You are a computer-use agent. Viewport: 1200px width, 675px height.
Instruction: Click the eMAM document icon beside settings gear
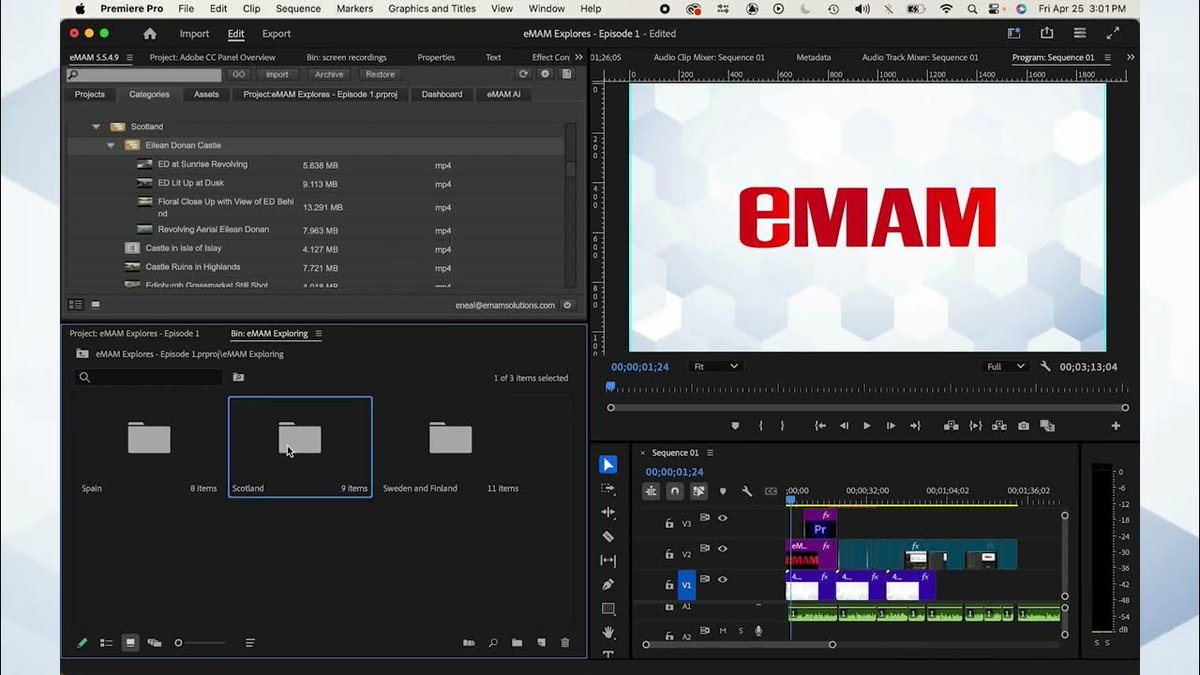(x=567, y=74)
